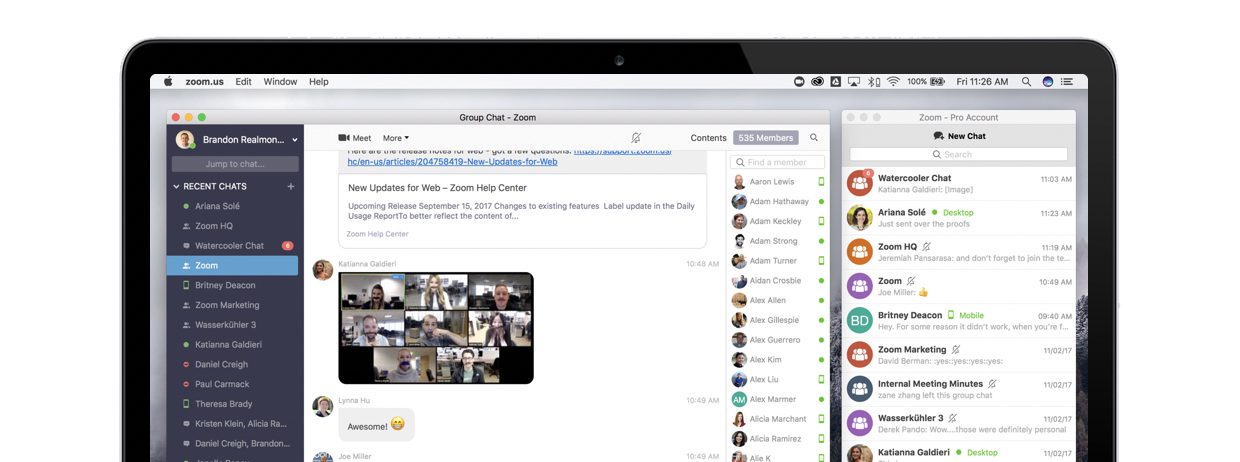Image resolution: width=1240 pixels, height=462 pixels.
Task: Switch to the Contents view
Action: click(708, 138)
